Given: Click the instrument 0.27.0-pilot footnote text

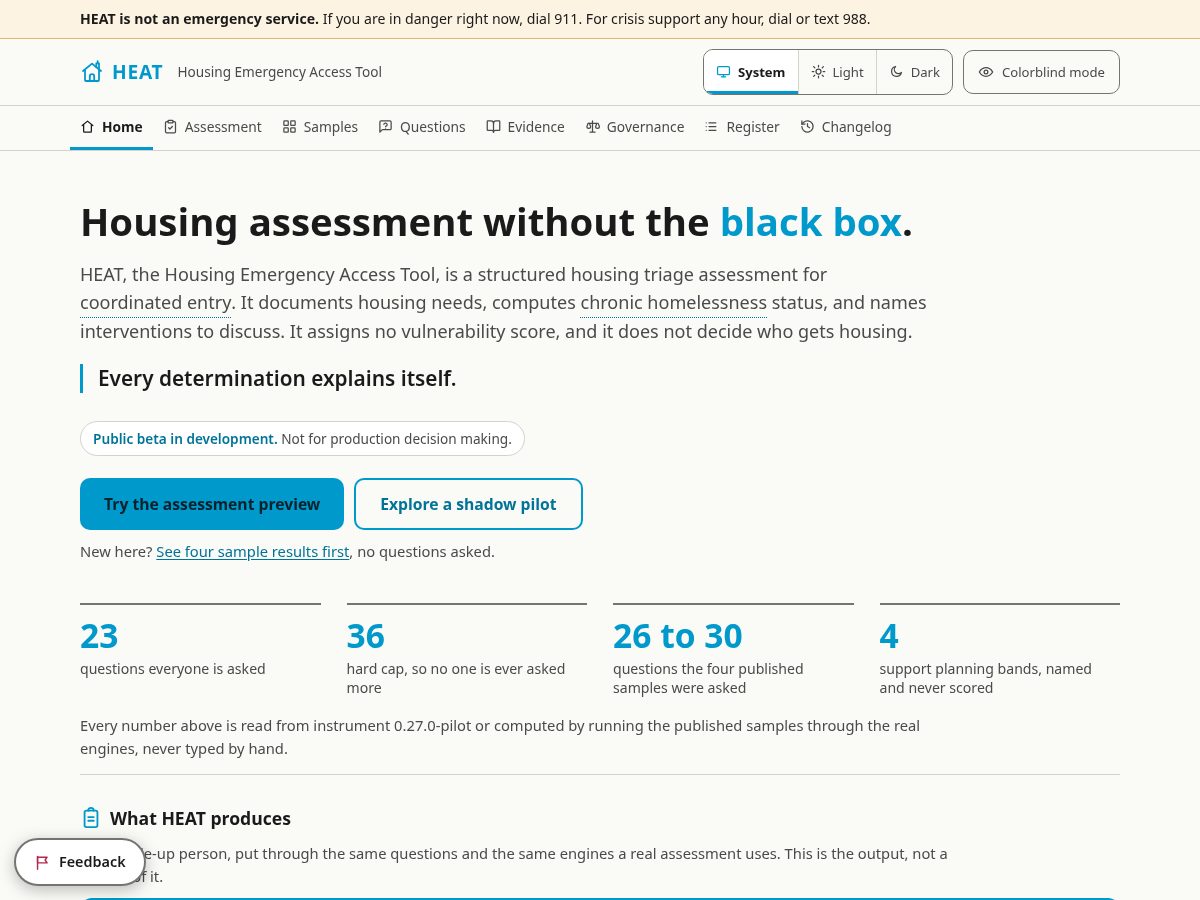Looking at the screenshot, I should [500, 737].
